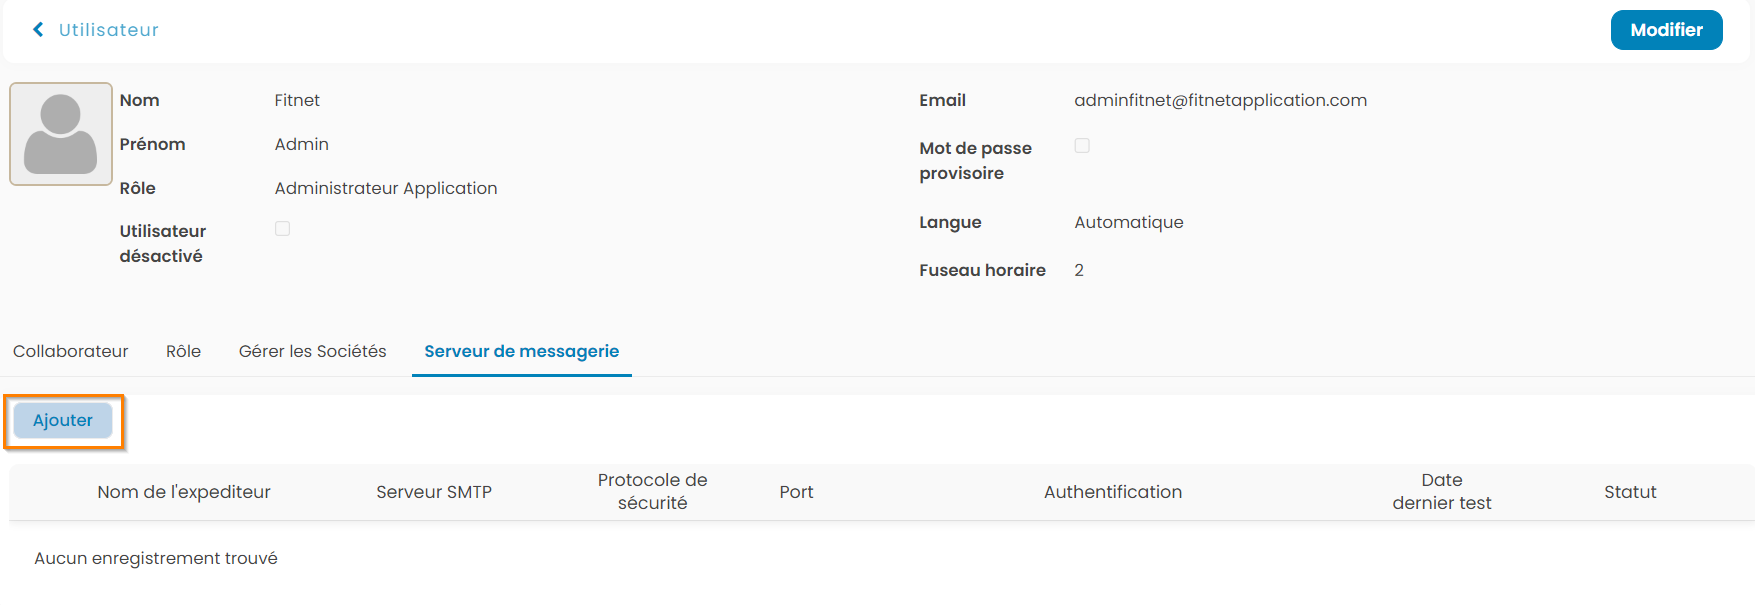The image size is (1755, 605).
Task: Click the Statut column header
Action: 1630,492
